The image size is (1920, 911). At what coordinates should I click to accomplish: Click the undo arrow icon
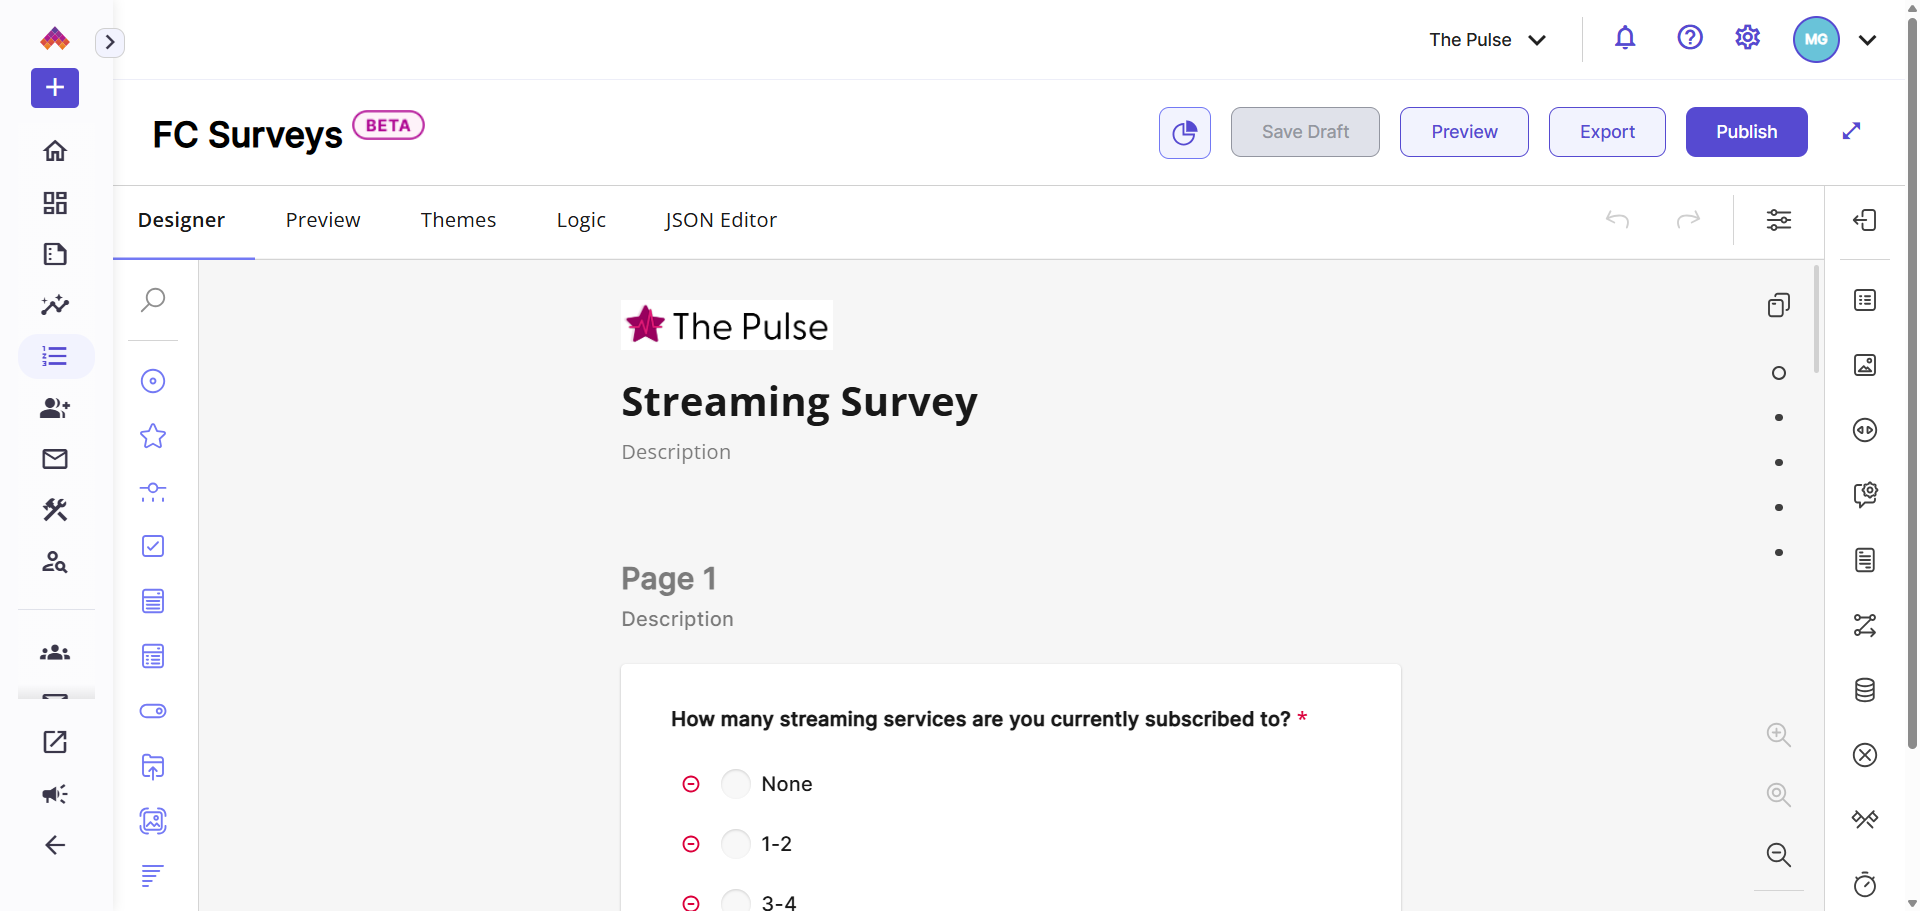[x=1617, y=220]
